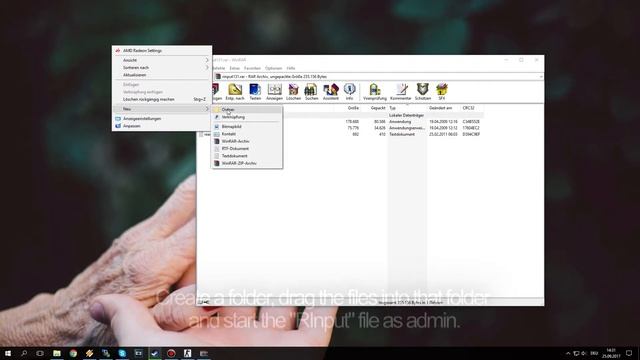Expand the Ansicht submenu in context menu
Viewport: 640px width, 360px height.
coord(162,60)
